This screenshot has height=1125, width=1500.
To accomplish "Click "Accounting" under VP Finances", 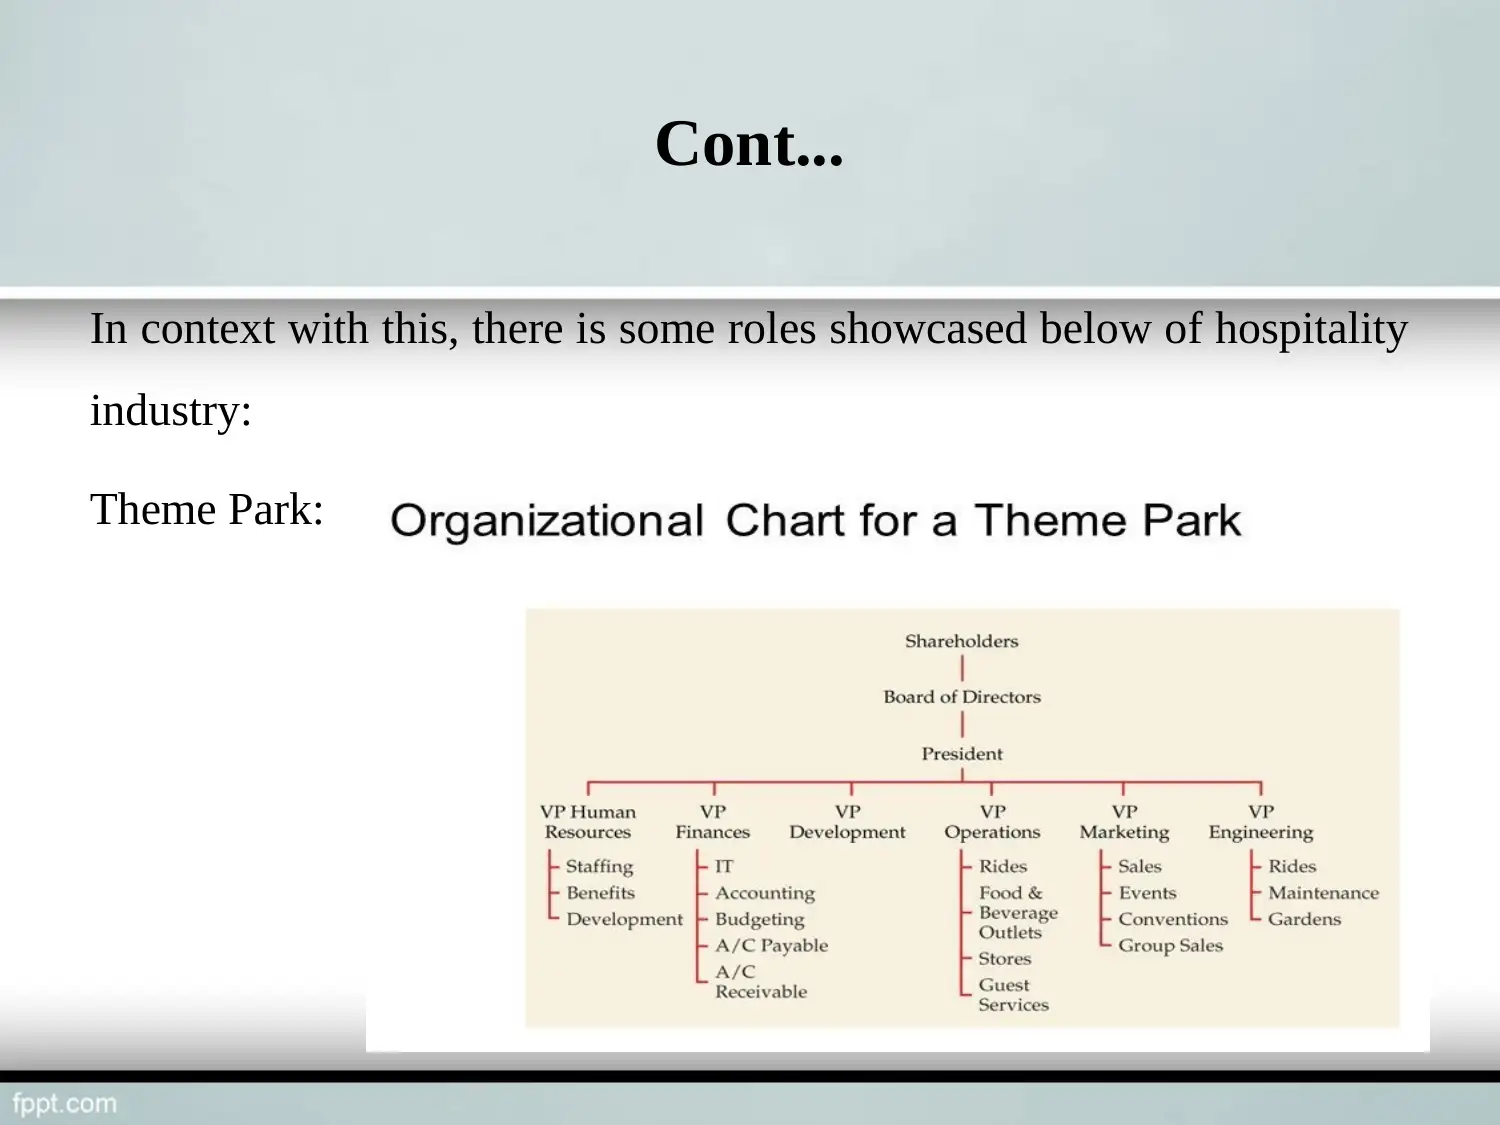I will tap(765, 894).
